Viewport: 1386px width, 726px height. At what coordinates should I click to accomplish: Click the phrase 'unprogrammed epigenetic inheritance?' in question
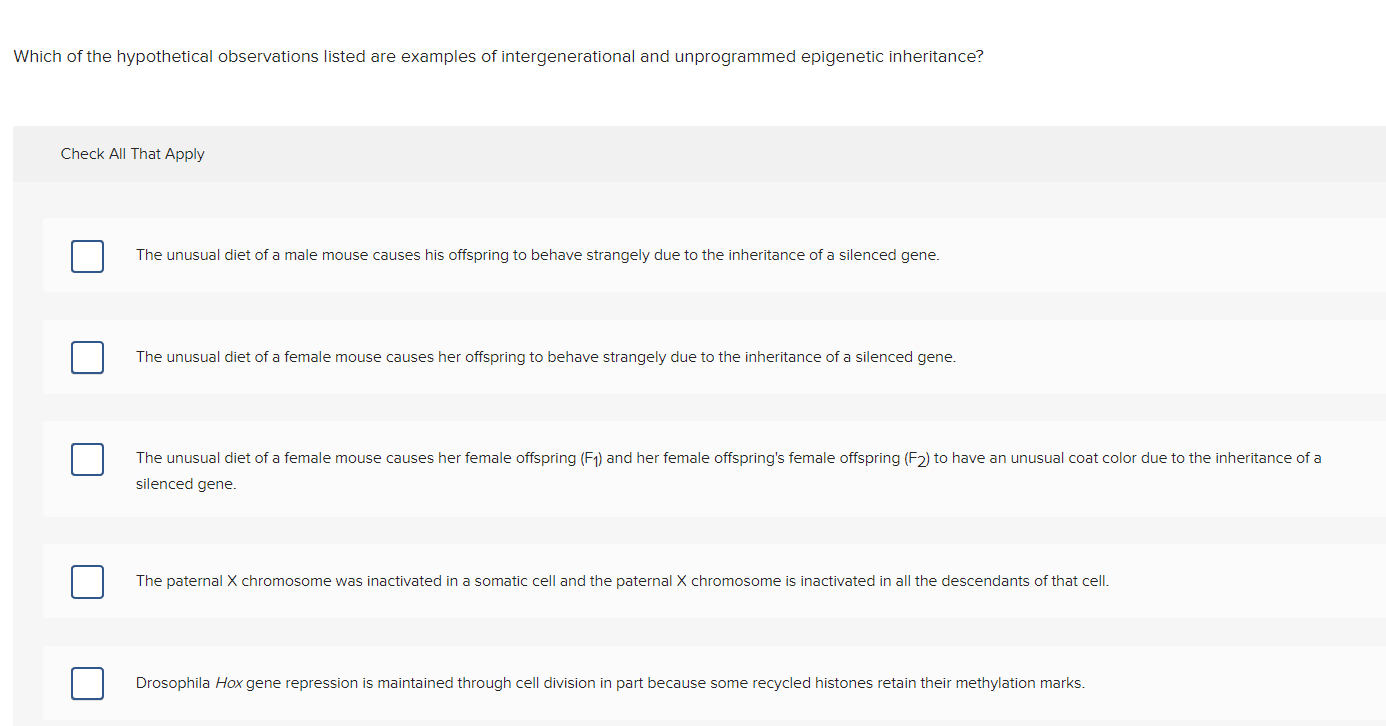tap(829, 57)
